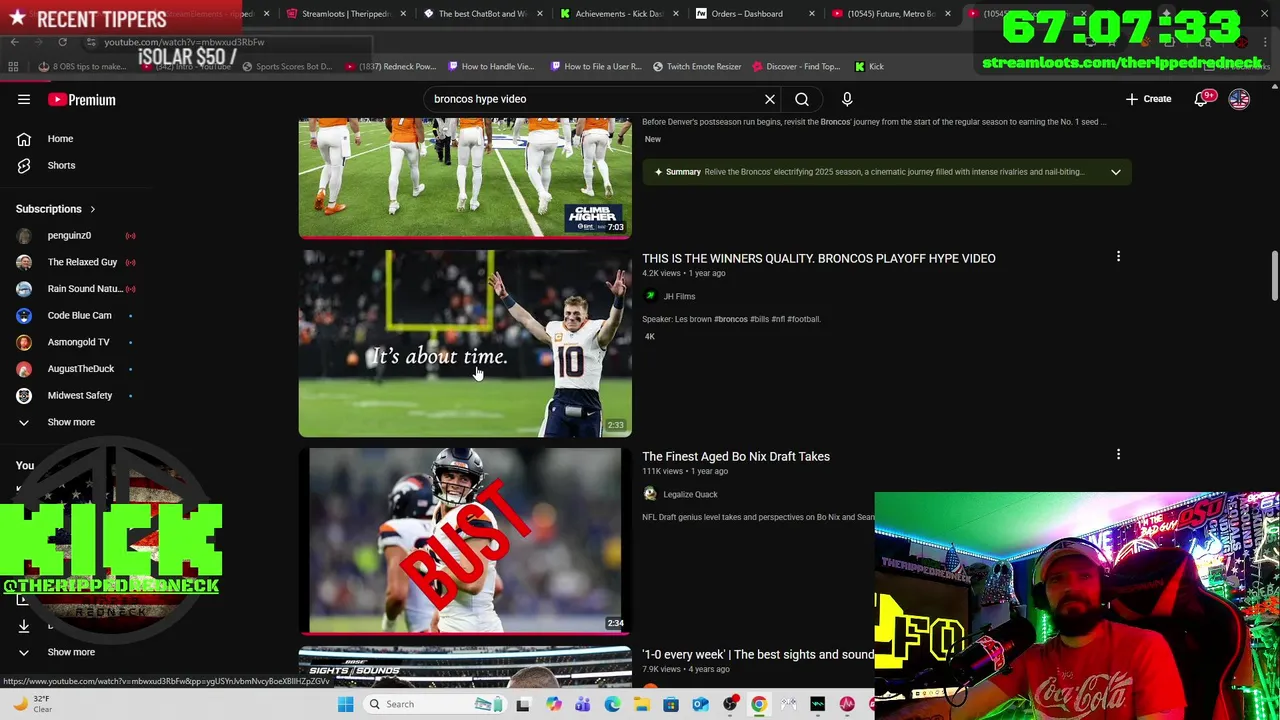Click the #broncos hashtag in description
1280x720 pixels.
731,319
